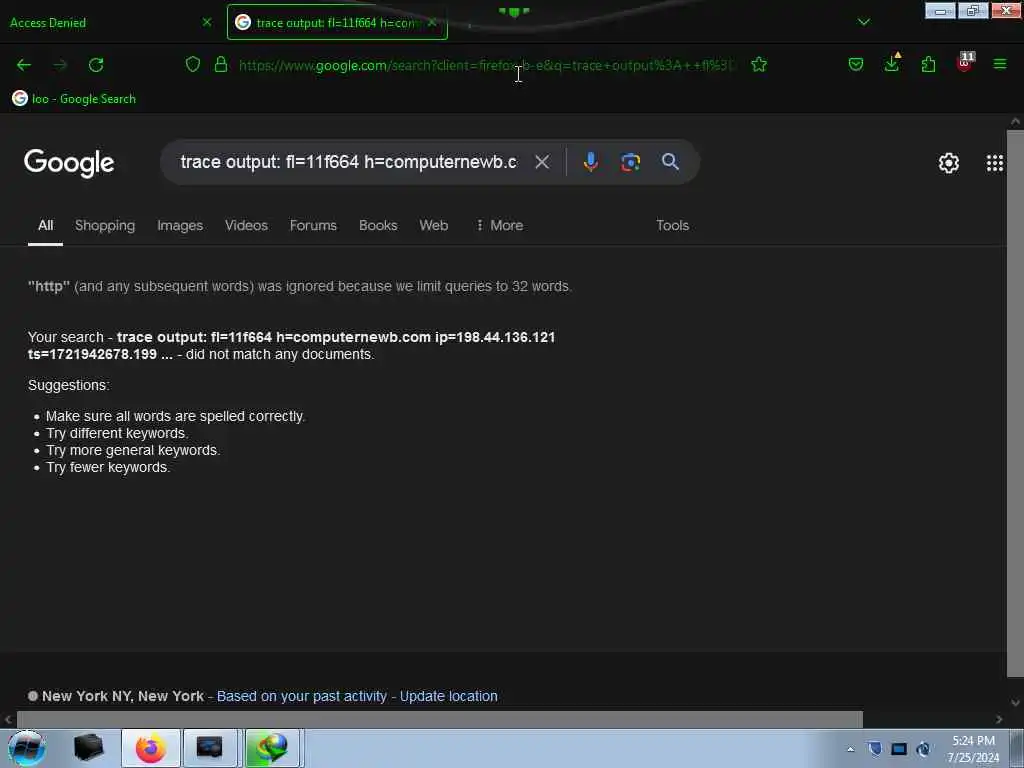Search by image with Google Lens

(630, 162)
